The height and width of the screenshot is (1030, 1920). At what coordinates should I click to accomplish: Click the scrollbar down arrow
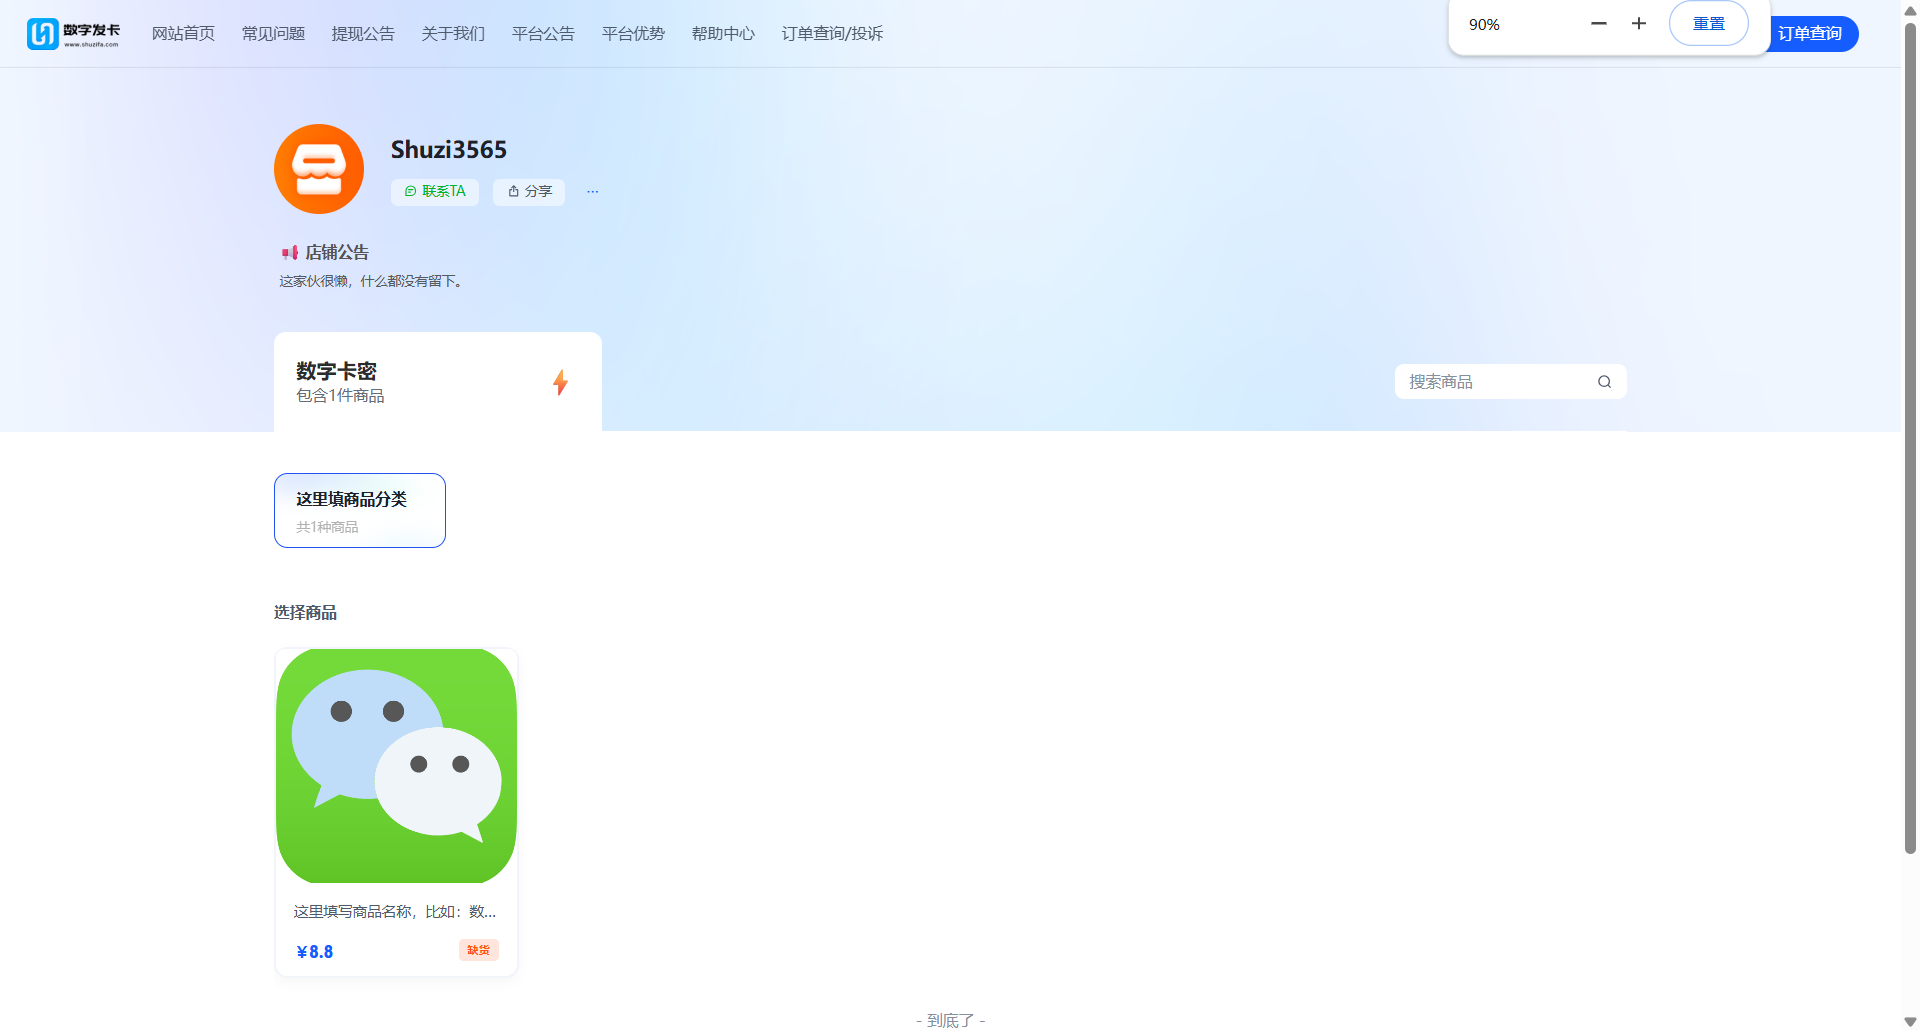click(1911, 1021)
